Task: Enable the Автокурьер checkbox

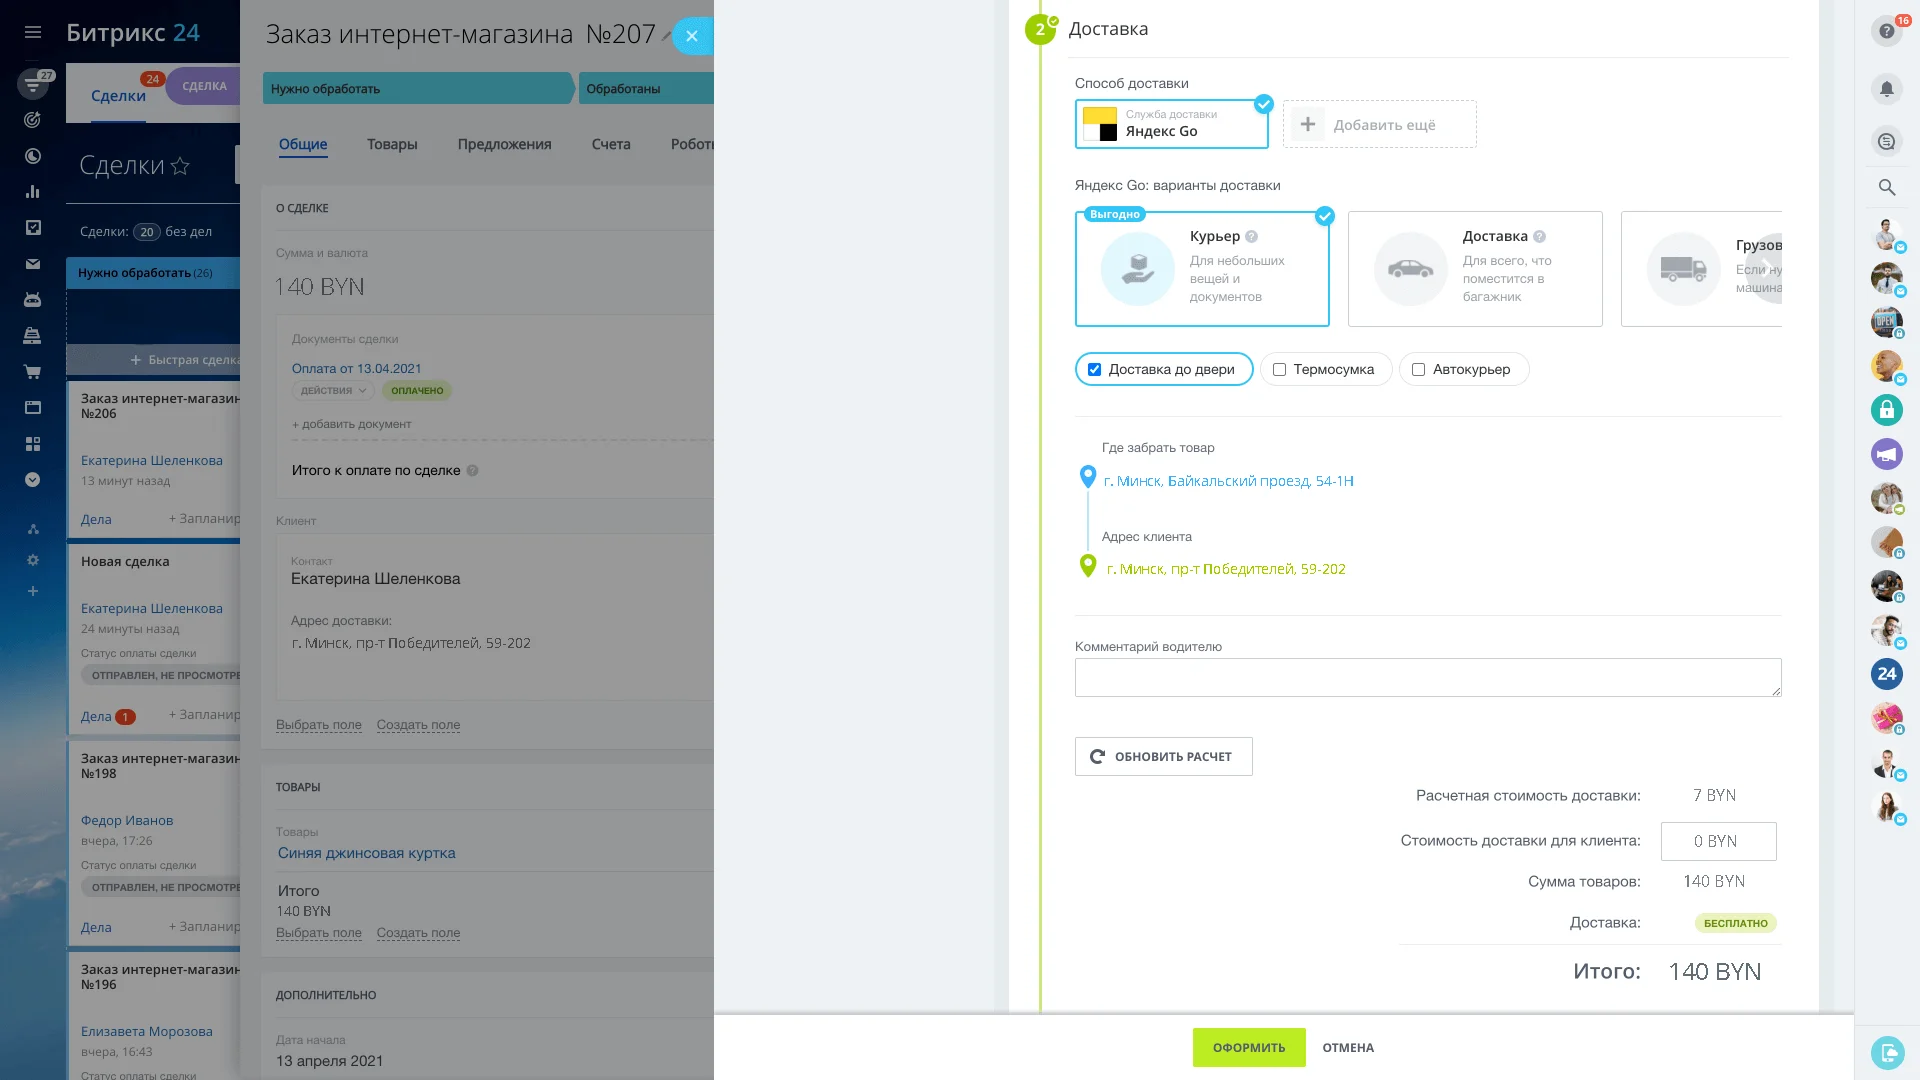Action: pos(1418,370)
